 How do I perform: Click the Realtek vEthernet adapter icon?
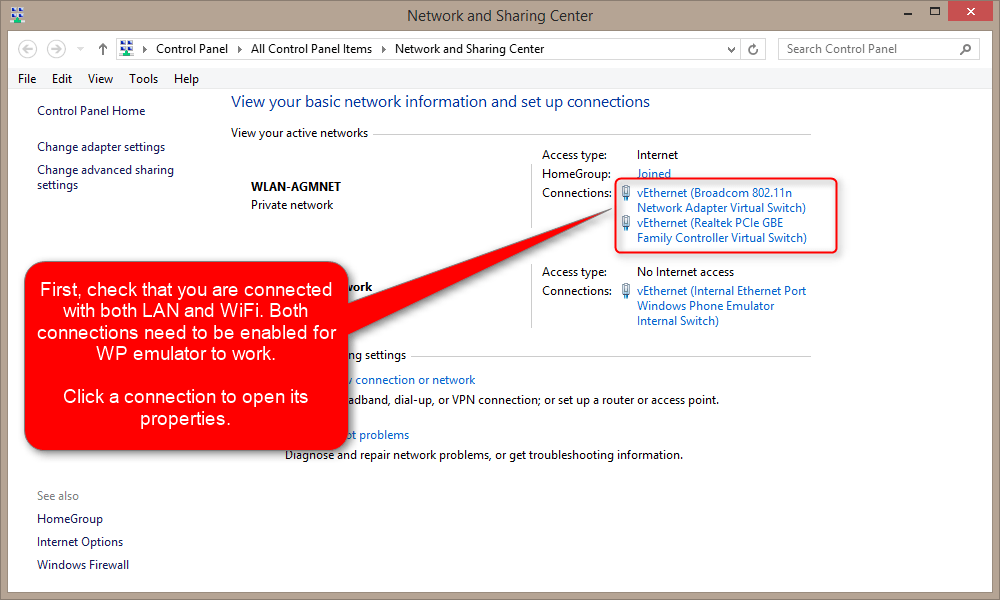pyautogui.click(x=626, y=223)
